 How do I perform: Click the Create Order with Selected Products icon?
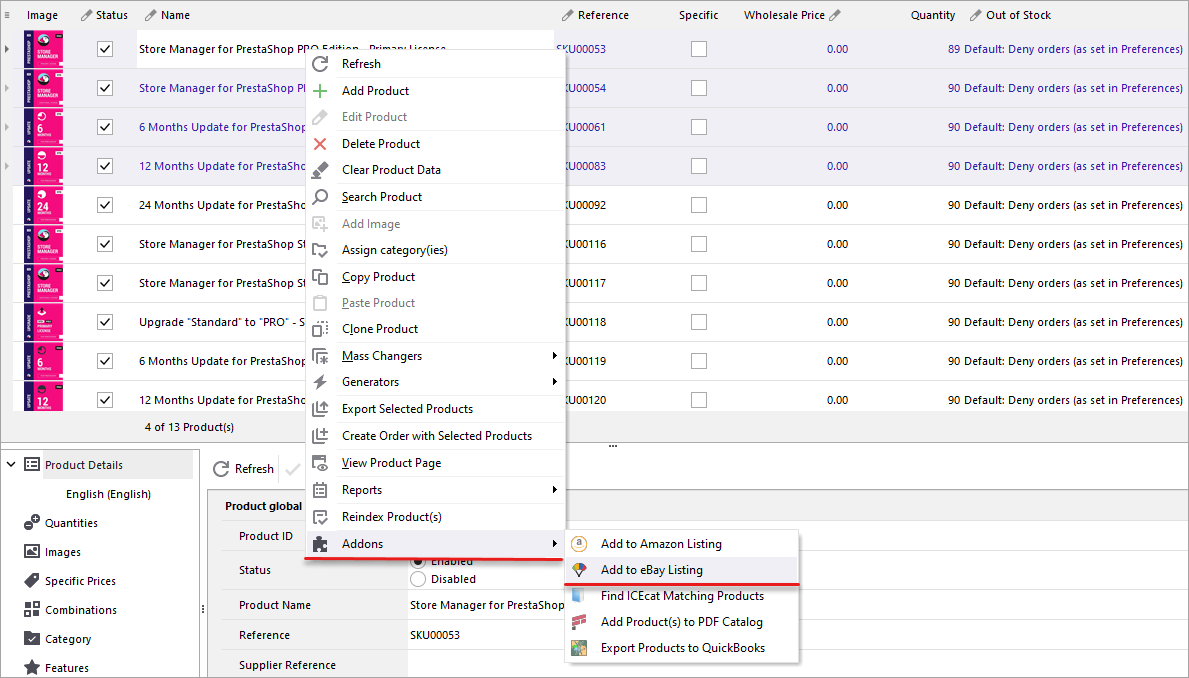(x=320, y=436)
